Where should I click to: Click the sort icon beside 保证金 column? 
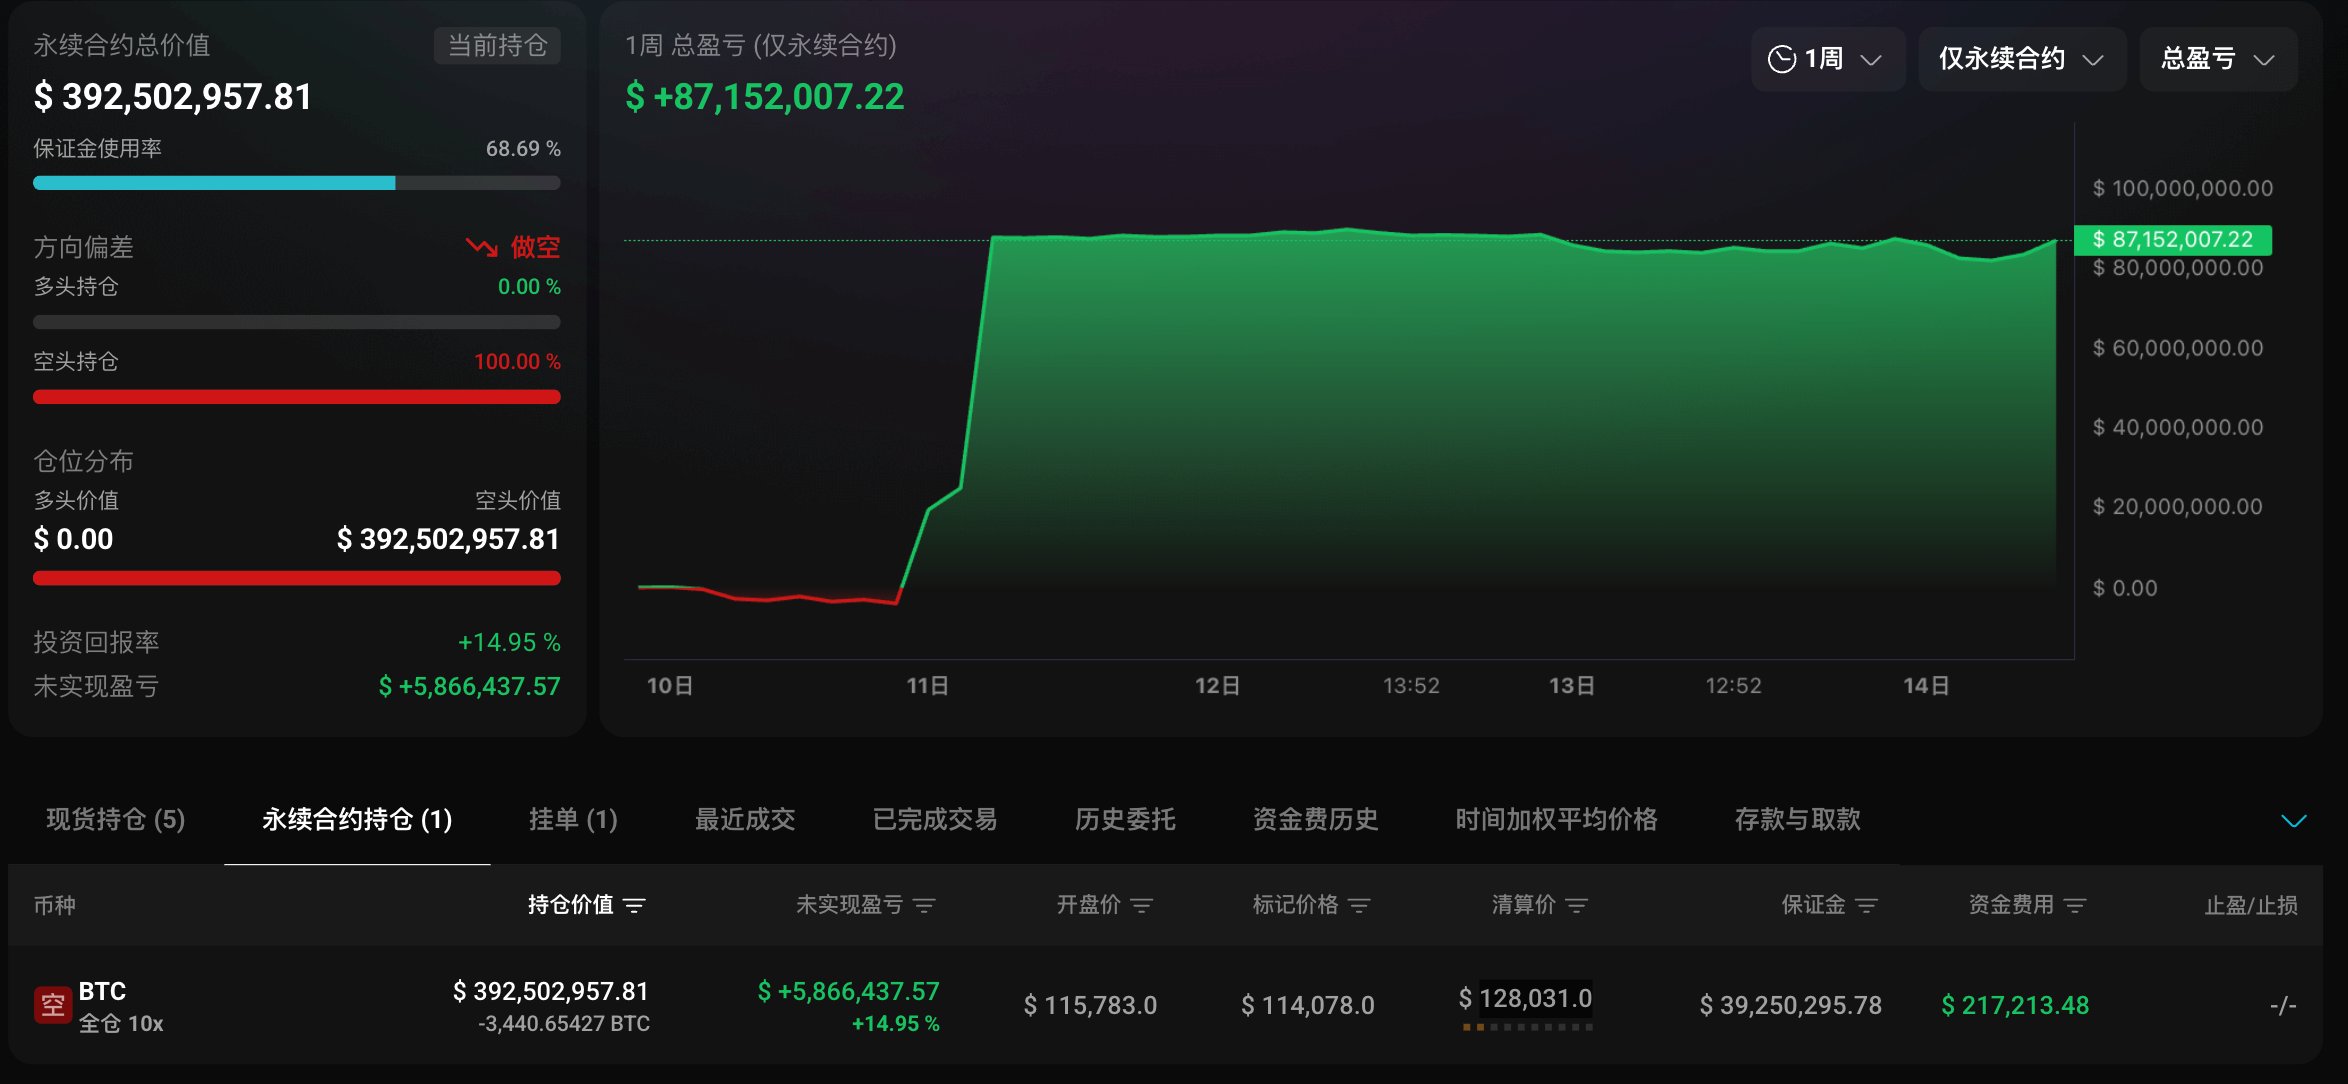click(1866, 906)
